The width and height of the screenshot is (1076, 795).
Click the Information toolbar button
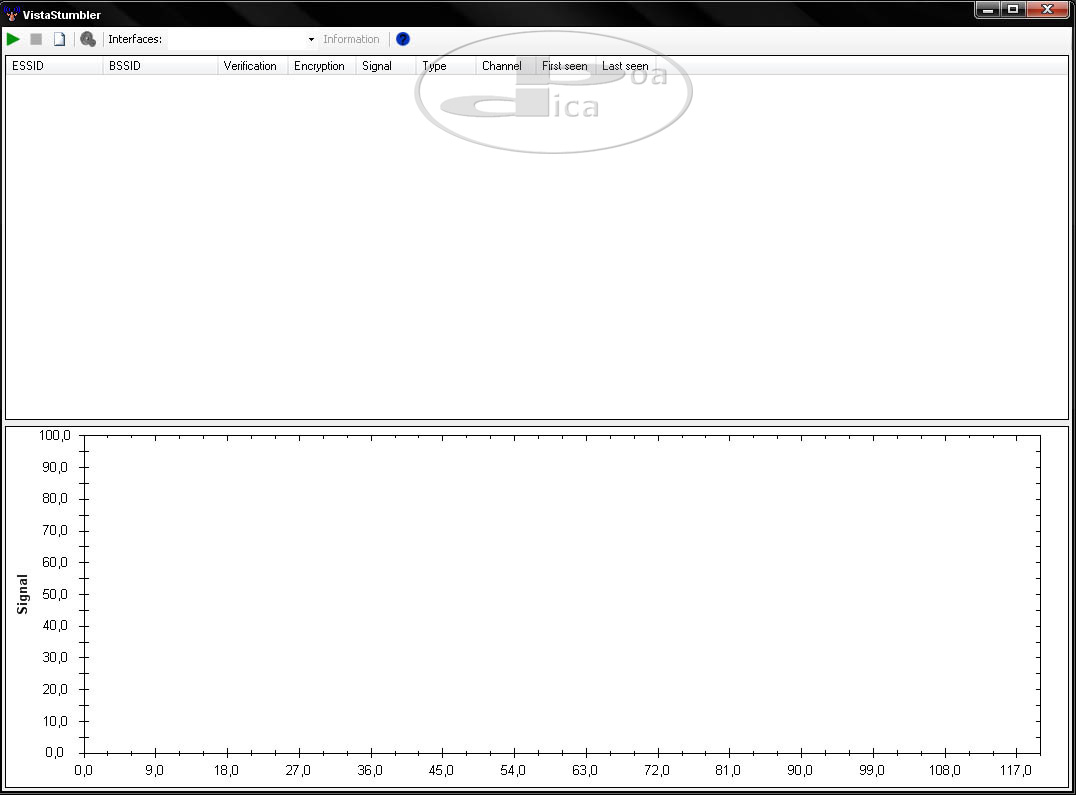tap(351, 40)
